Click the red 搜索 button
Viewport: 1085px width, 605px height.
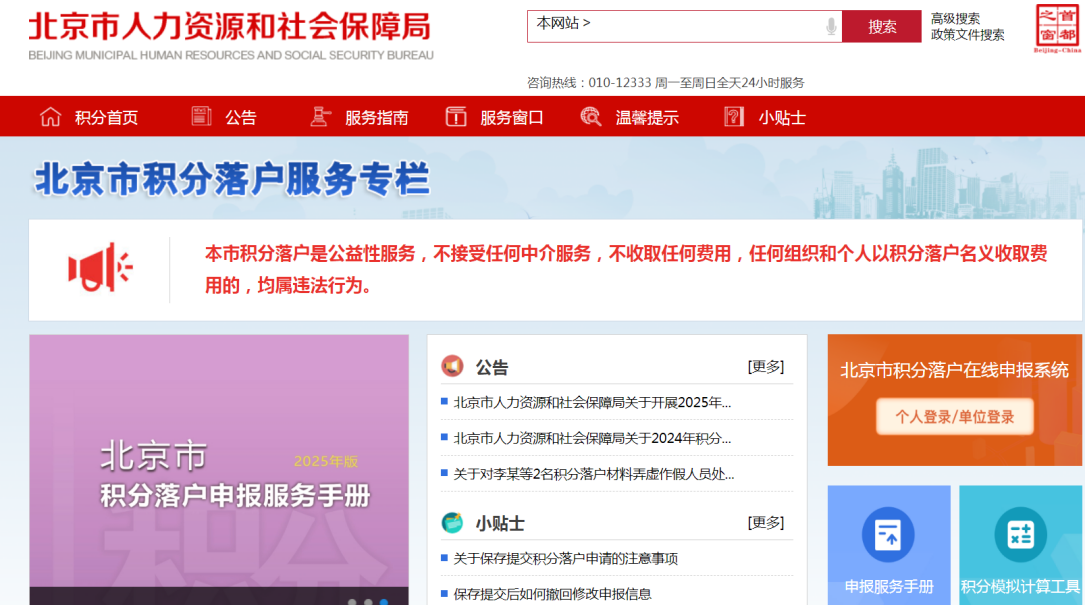pyautogui.click(x=882, y=26)
